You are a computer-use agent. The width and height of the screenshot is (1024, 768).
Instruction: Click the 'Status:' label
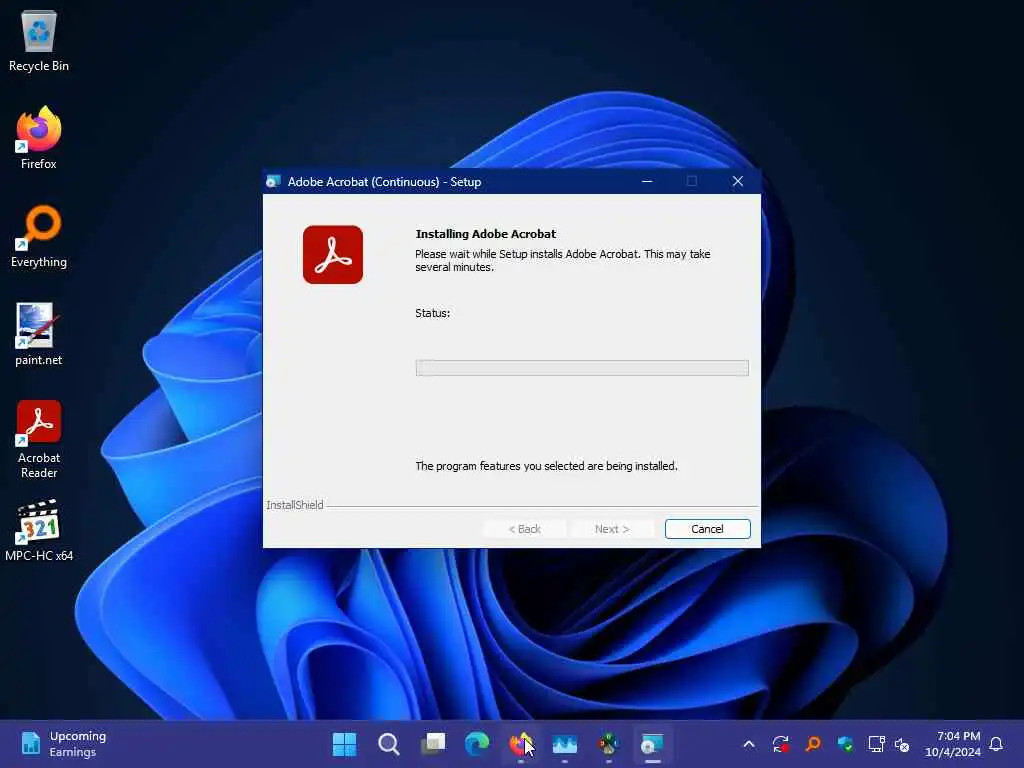point(432,313)
